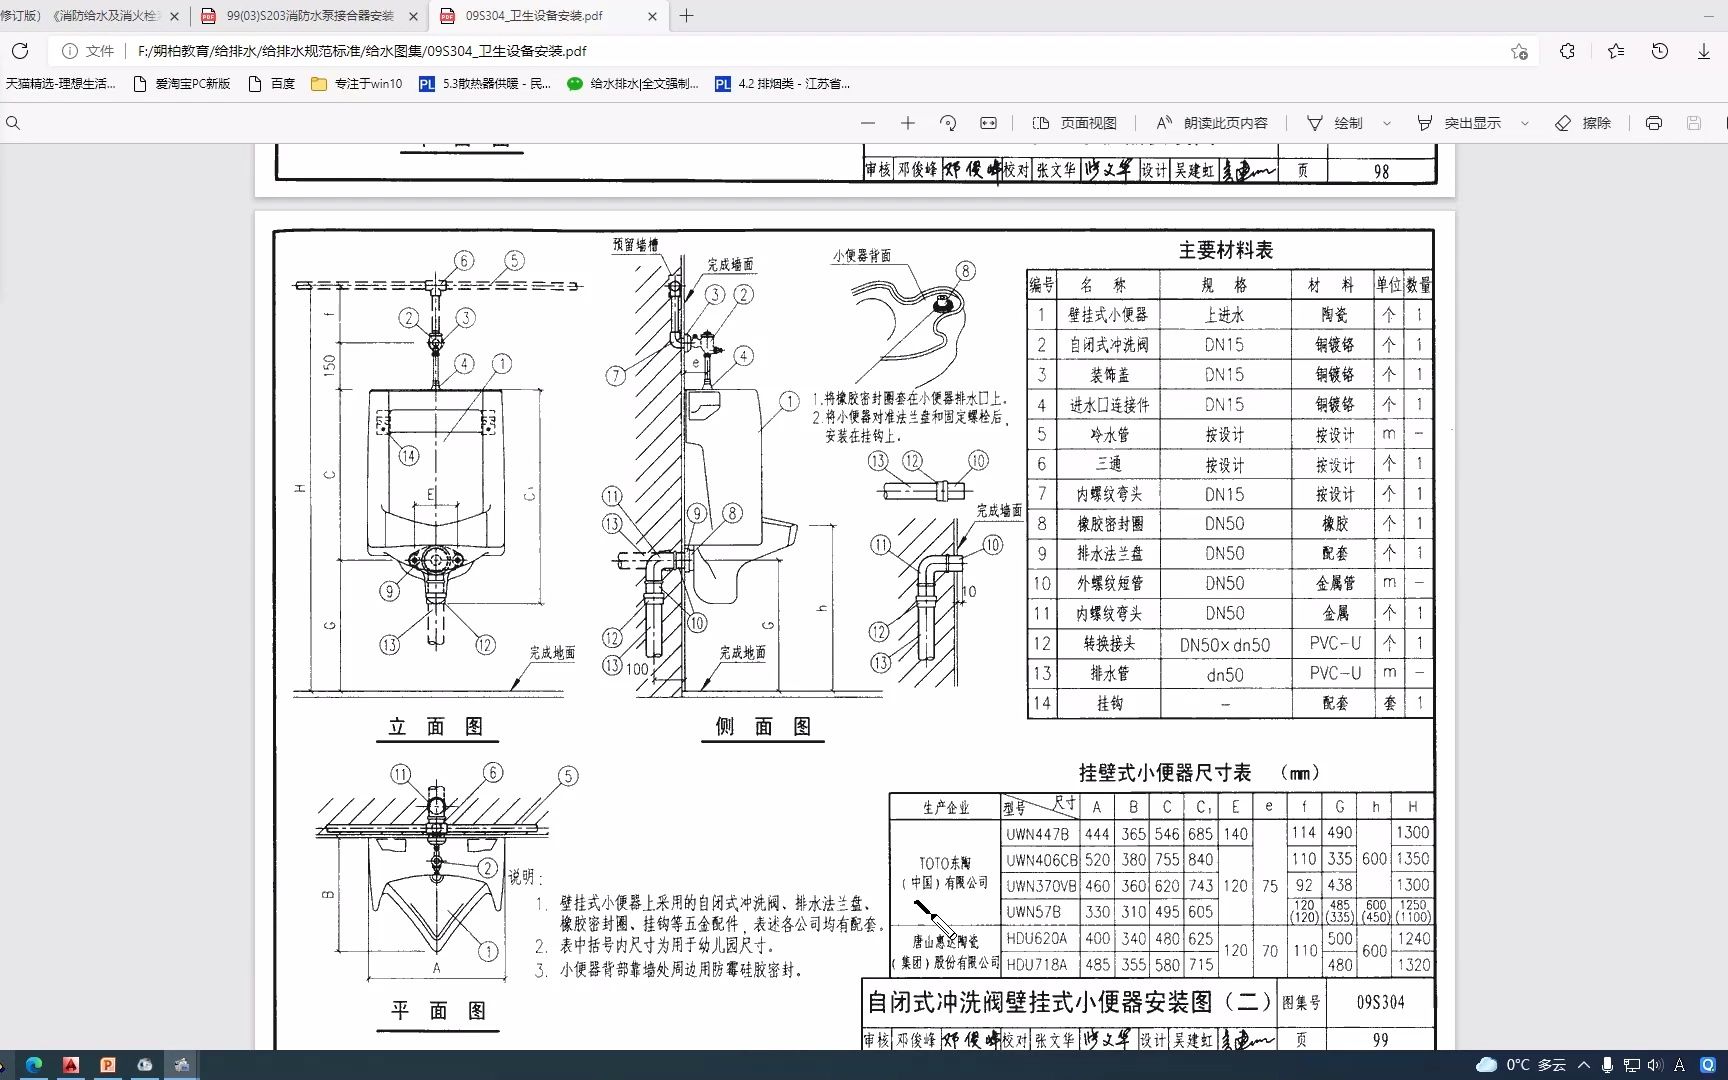The width and height of the screenshot is (1728, 1080).
Task: Click the 主要材料表 table title
Action: (1226, 250)
